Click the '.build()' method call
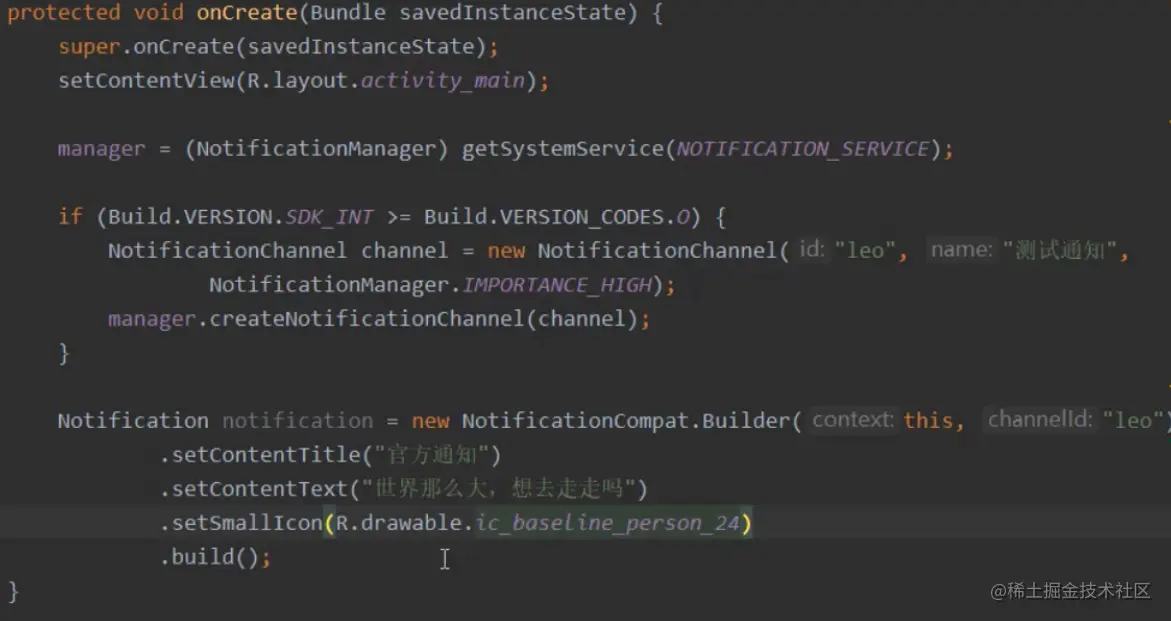 coord(209,558)
